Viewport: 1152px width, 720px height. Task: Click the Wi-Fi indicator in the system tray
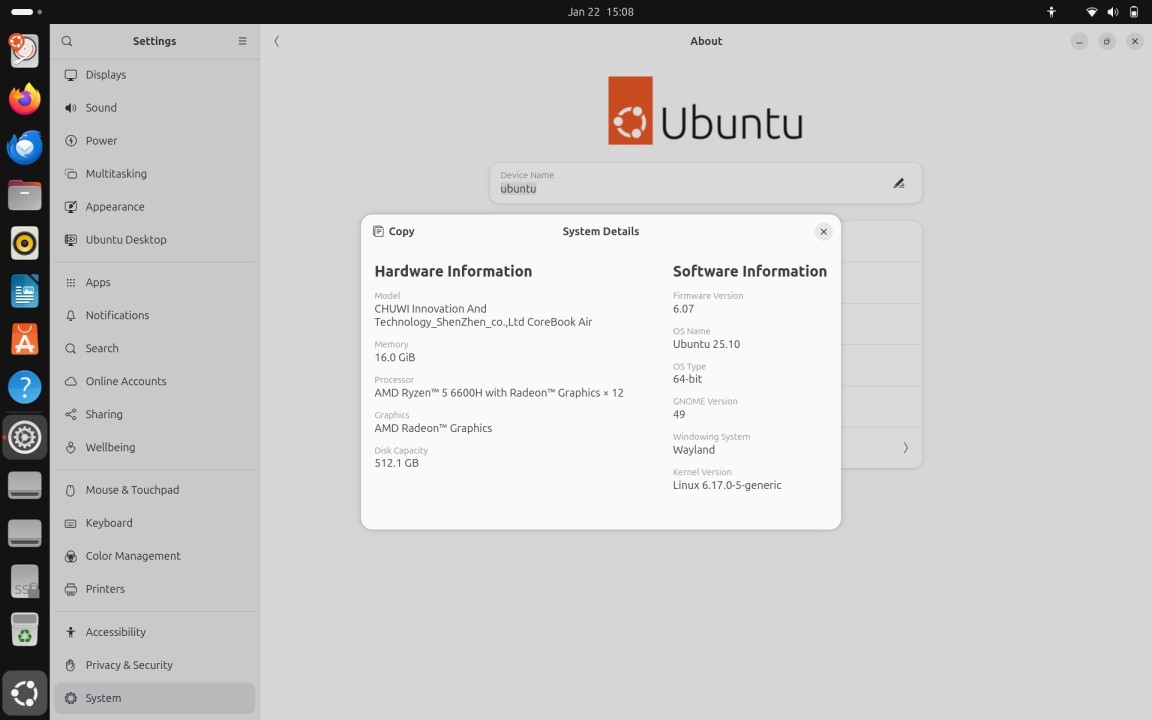coord(1091,12)
